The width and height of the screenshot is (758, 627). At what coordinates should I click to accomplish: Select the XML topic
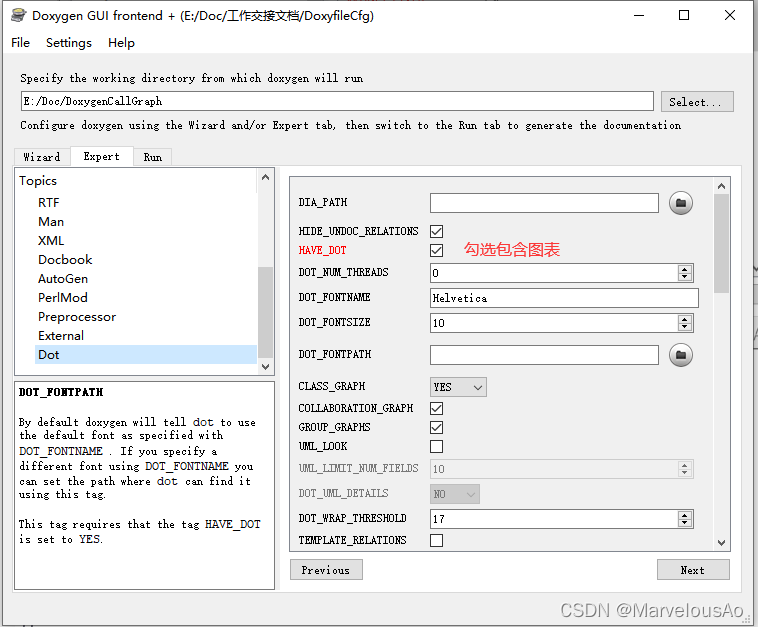click(51, 240)
